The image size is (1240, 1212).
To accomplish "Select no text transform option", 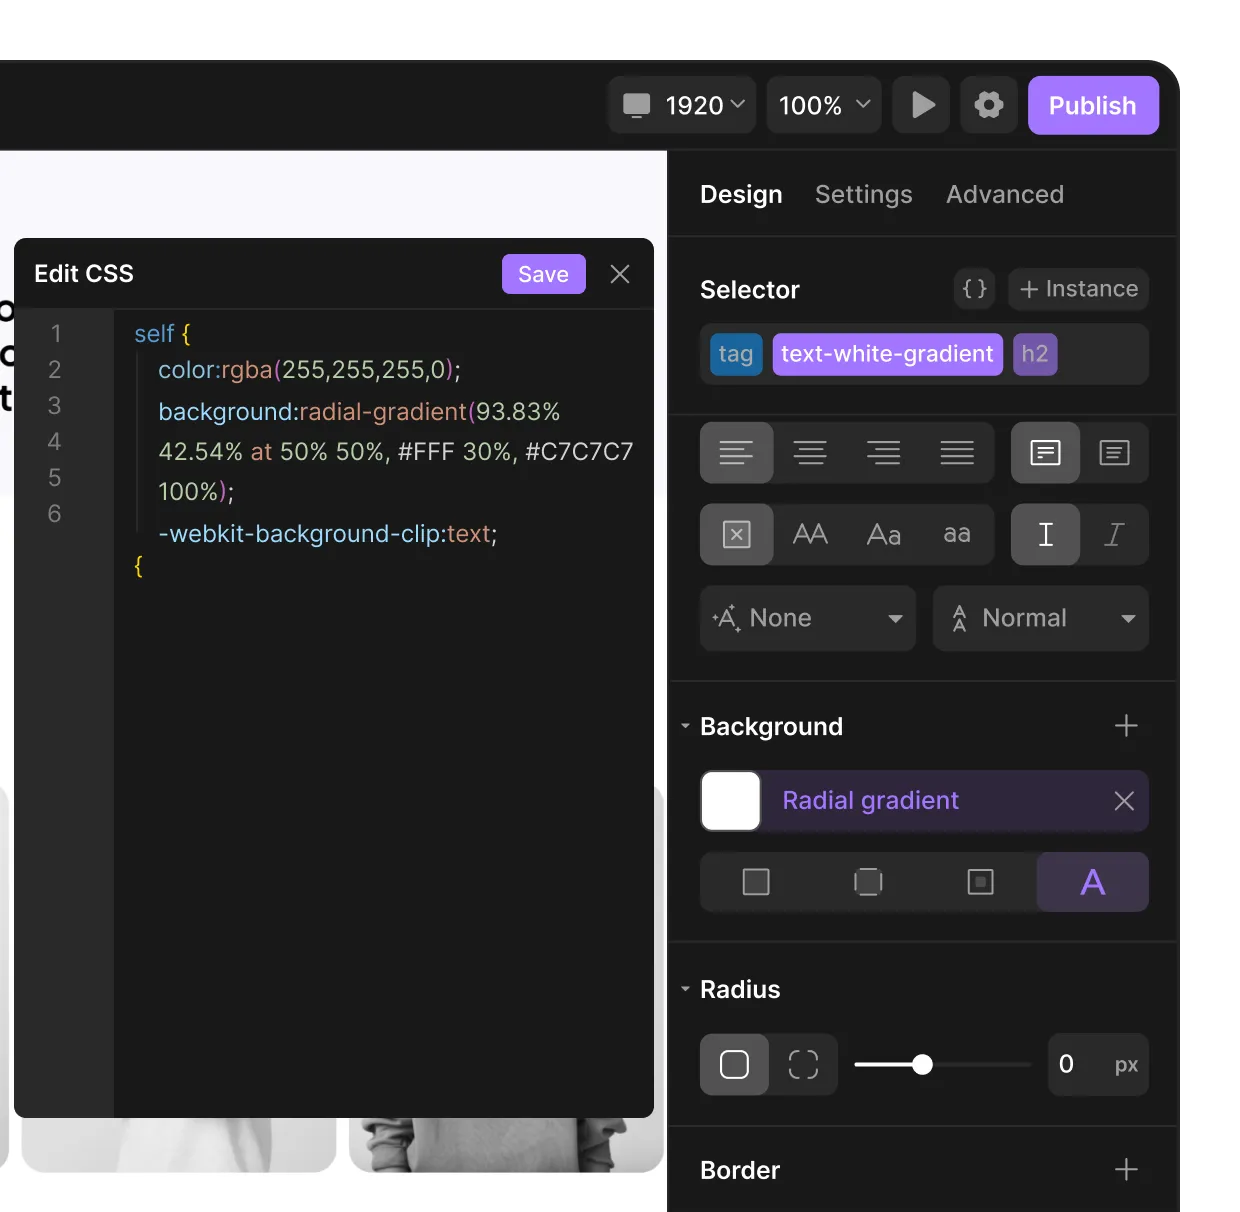I will click(x=736, y=535).
